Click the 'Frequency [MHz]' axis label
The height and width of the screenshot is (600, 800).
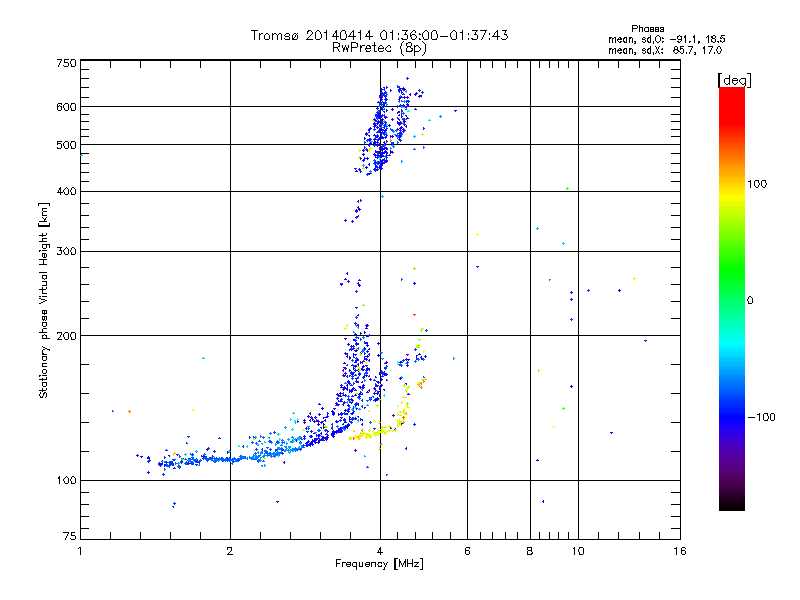pyautogui.click(x=379, y=564)
